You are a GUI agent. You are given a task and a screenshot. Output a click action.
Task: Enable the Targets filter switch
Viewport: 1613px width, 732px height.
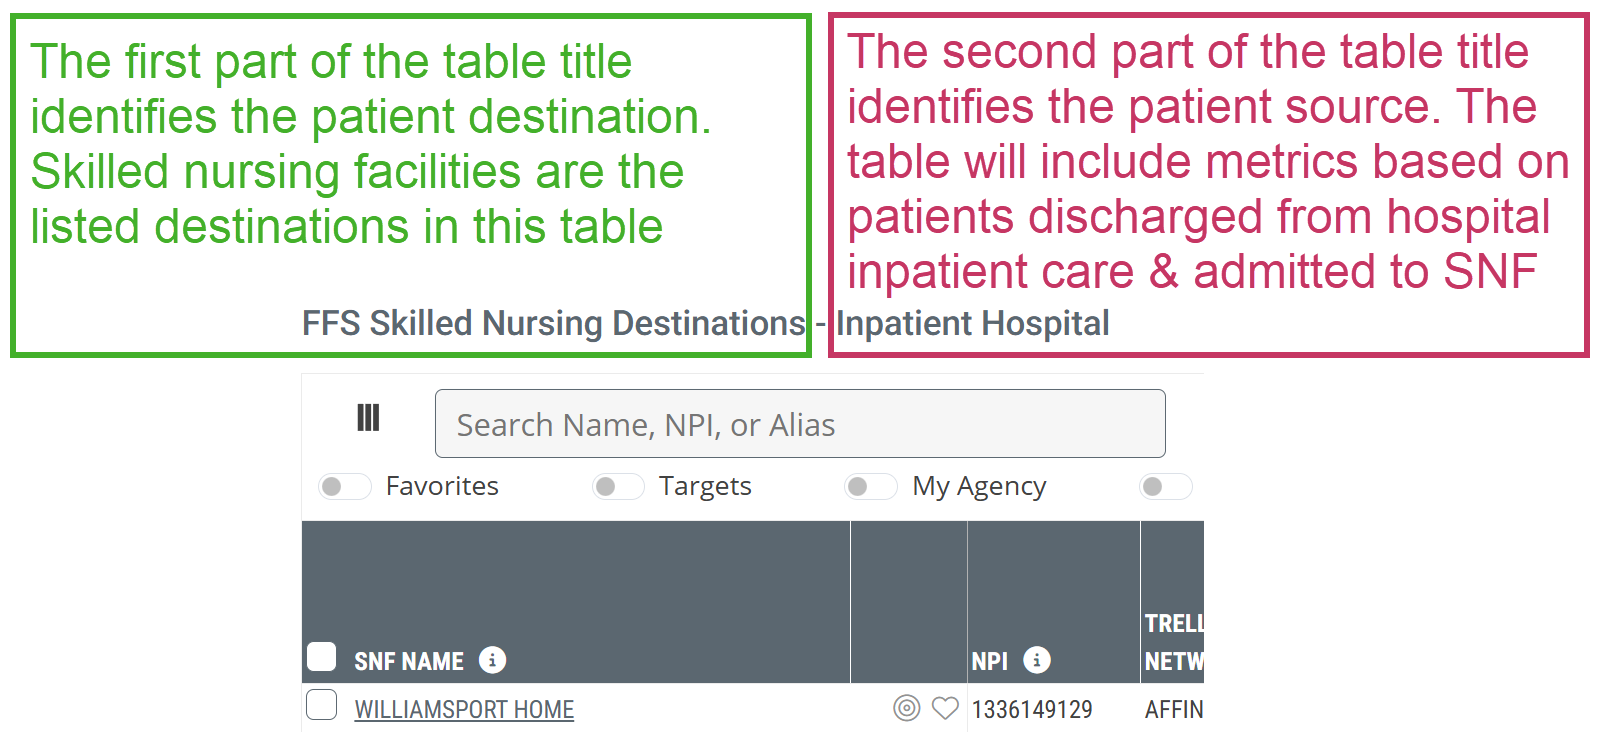coord(617,487)
